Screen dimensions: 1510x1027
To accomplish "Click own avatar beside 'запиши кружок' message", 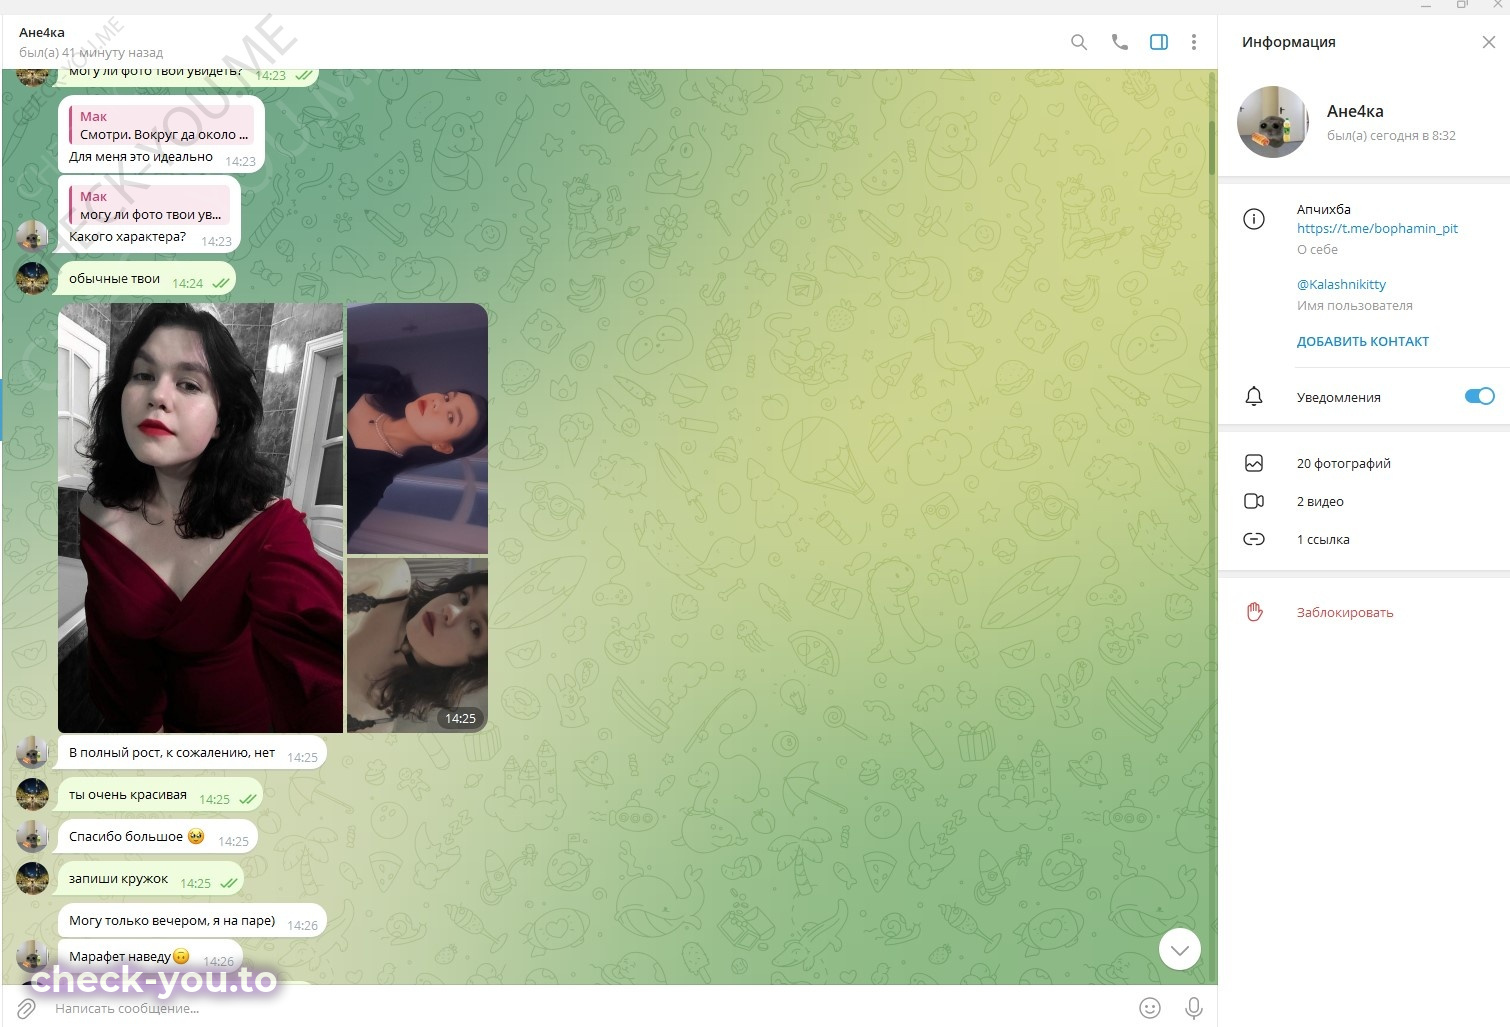I will (33, 879).
